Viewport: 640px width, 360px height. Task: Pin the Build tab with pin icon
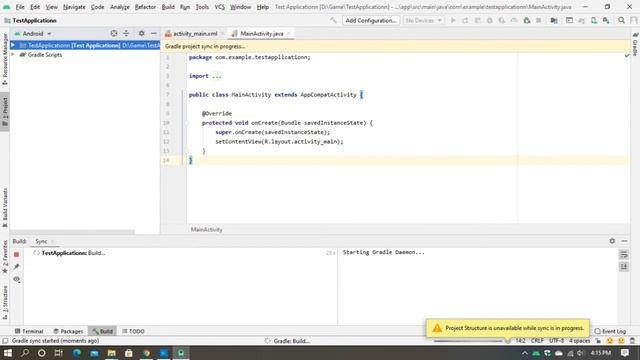16,267
